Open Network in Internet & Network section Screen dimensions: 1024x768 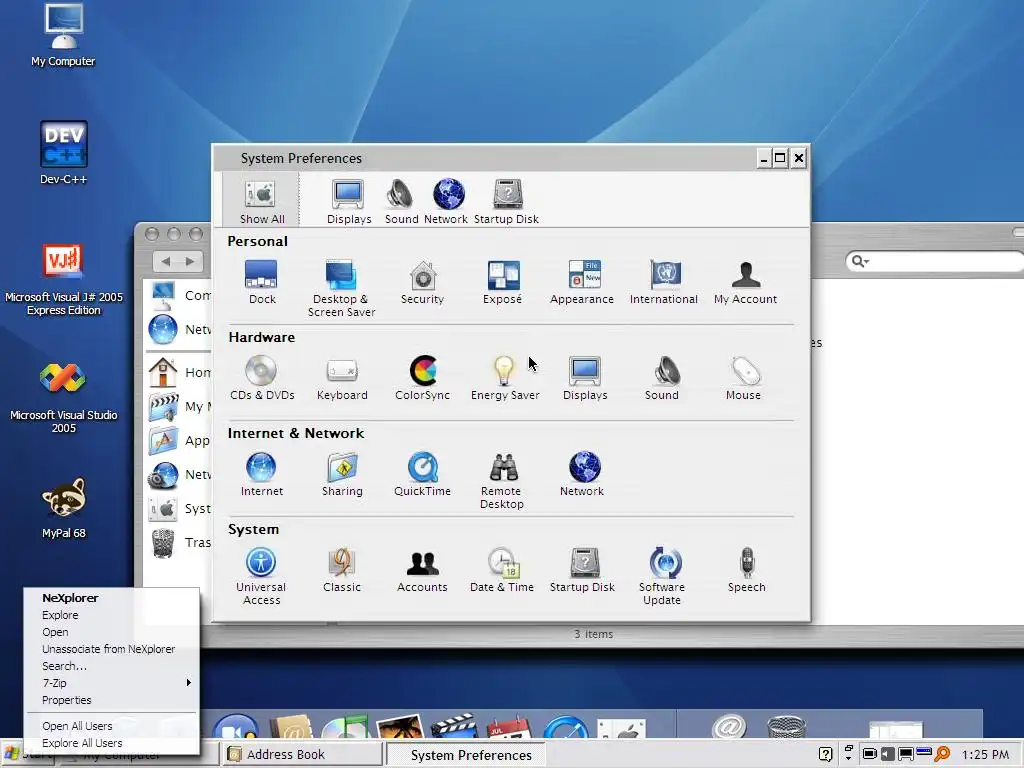point(582,473)
